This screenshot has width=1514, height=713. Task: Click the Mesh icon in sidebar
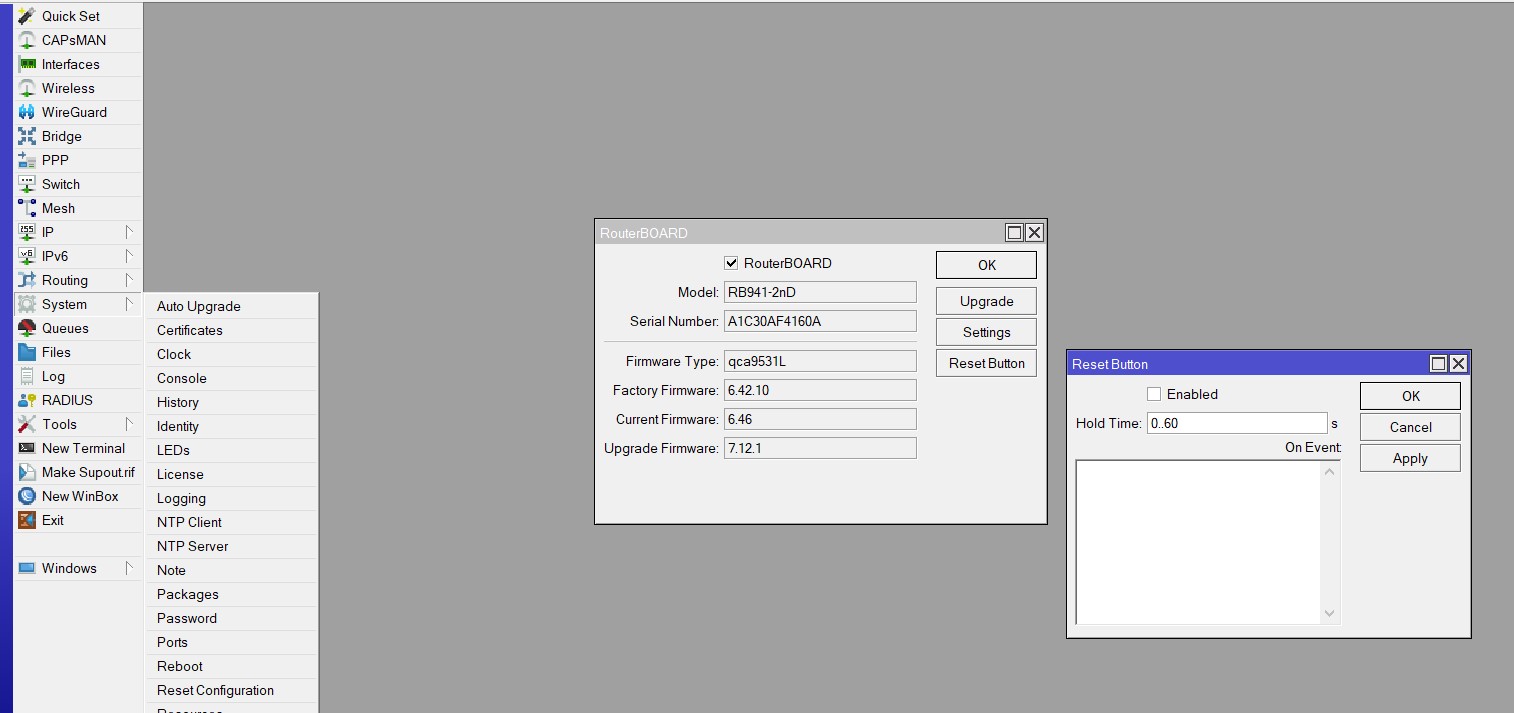click(27, 208)
